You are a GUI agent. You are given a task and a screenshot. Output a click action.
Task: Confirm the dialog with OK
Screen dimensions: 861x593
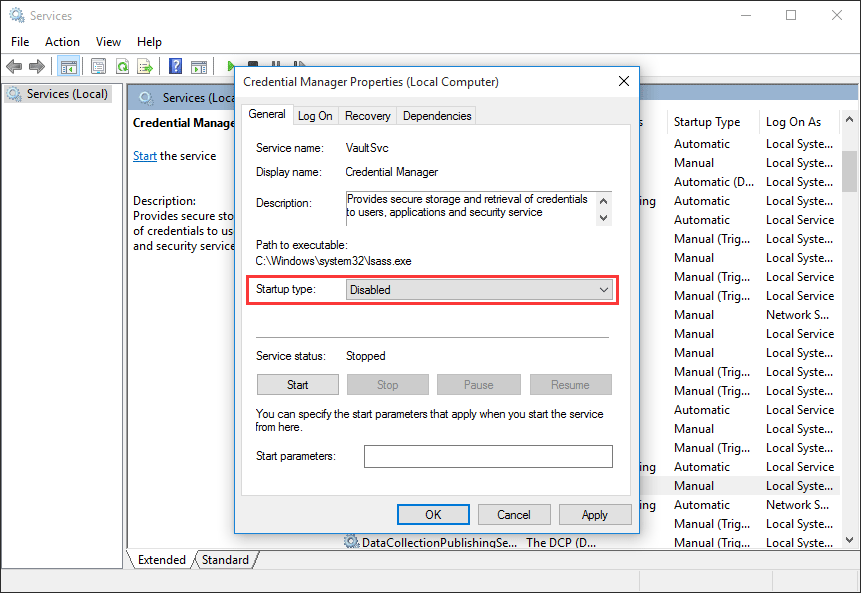(x=433, y=514)
